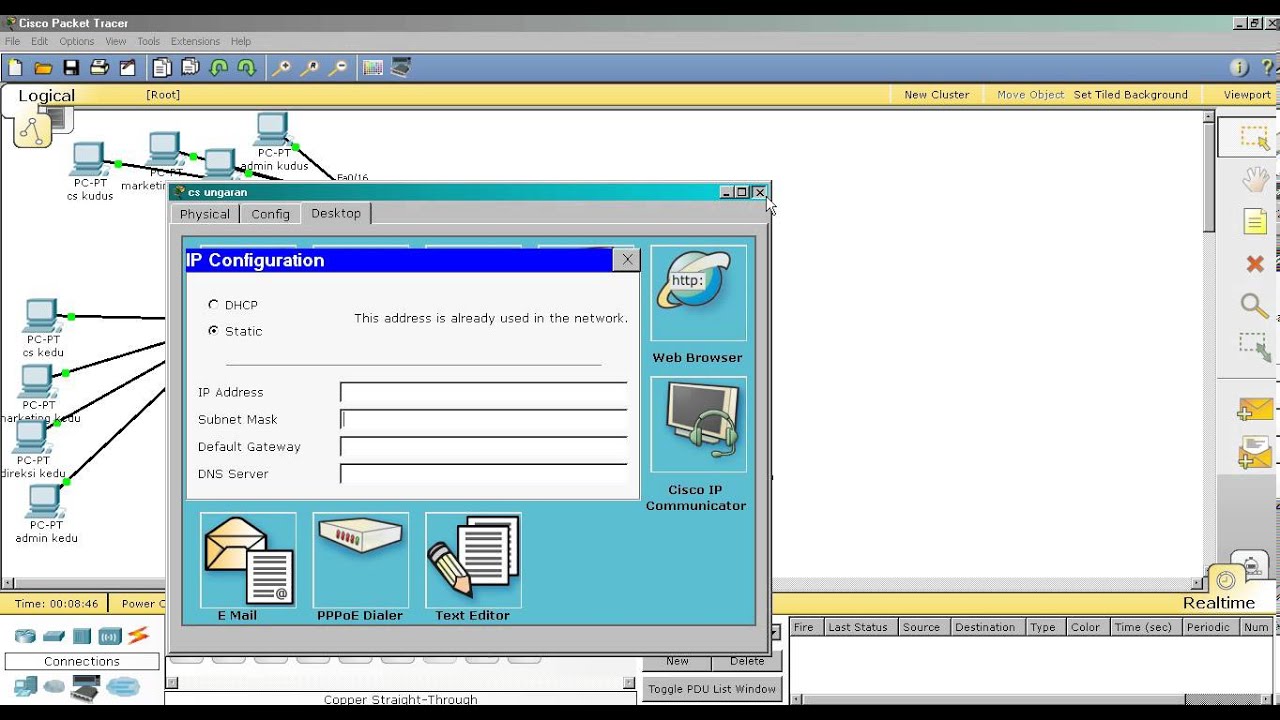Screen dimensions: 1280x720
Task: Choose the Place Note tool
Action: (x=1255, y=221)
